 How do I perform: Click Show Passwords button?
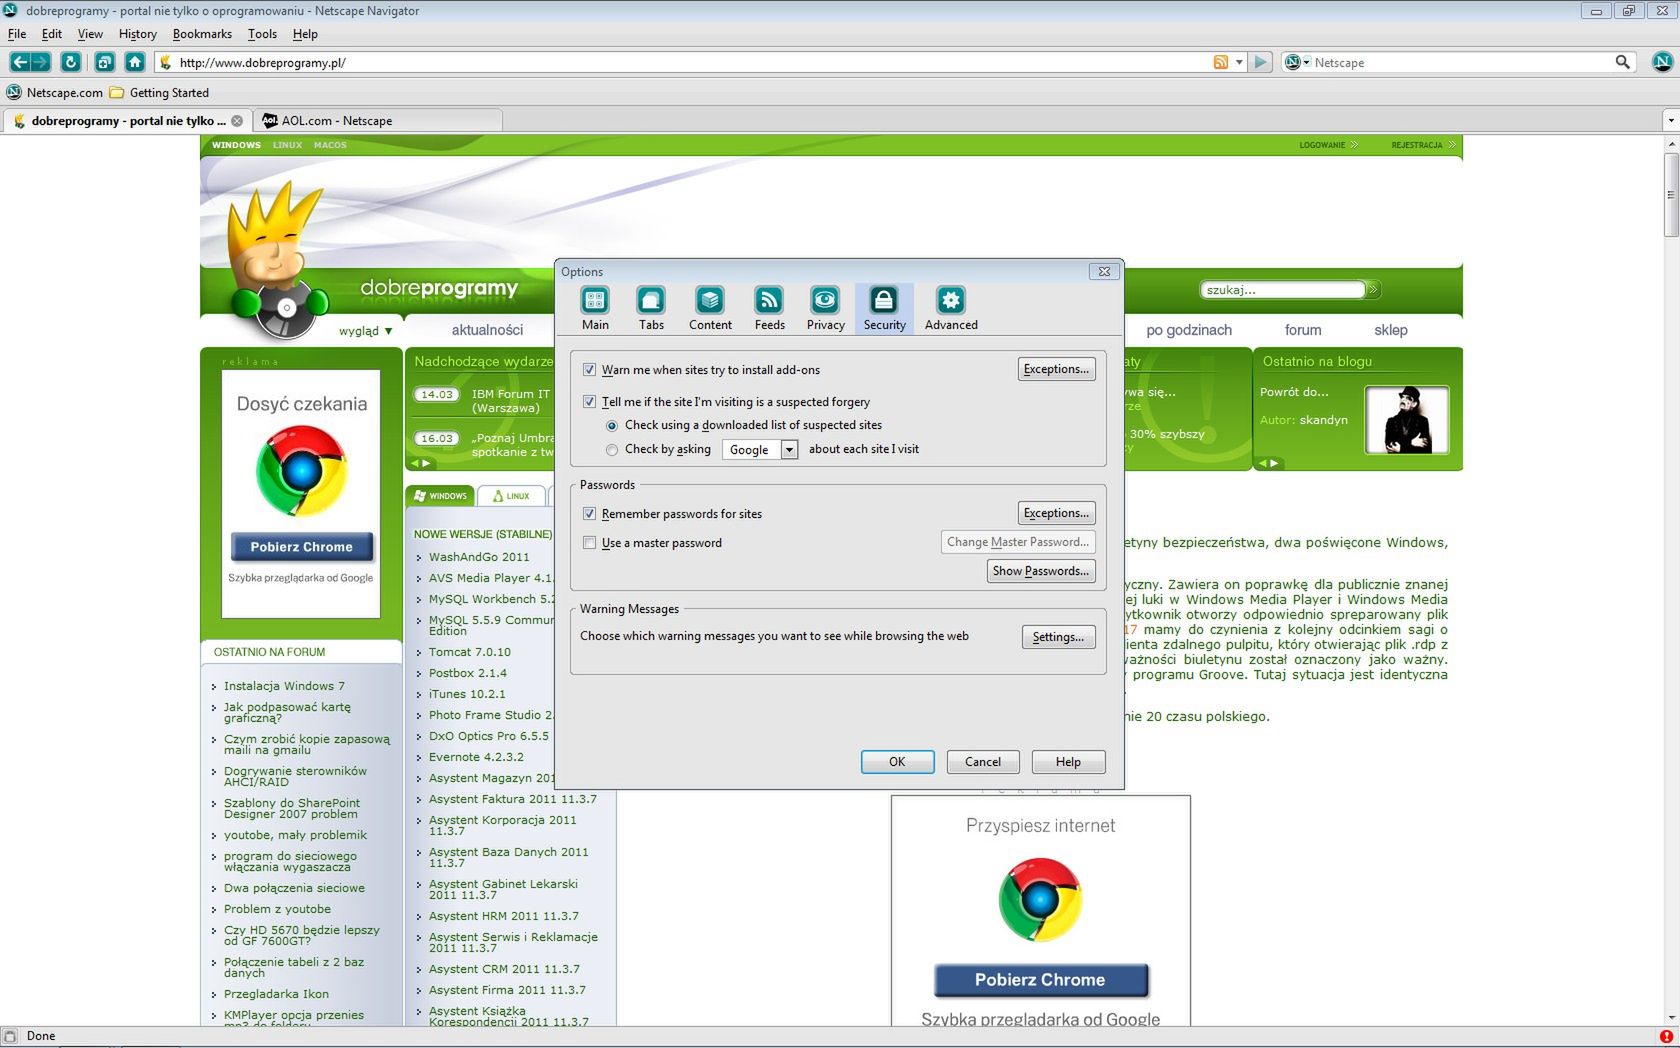tap(1041, 571)
